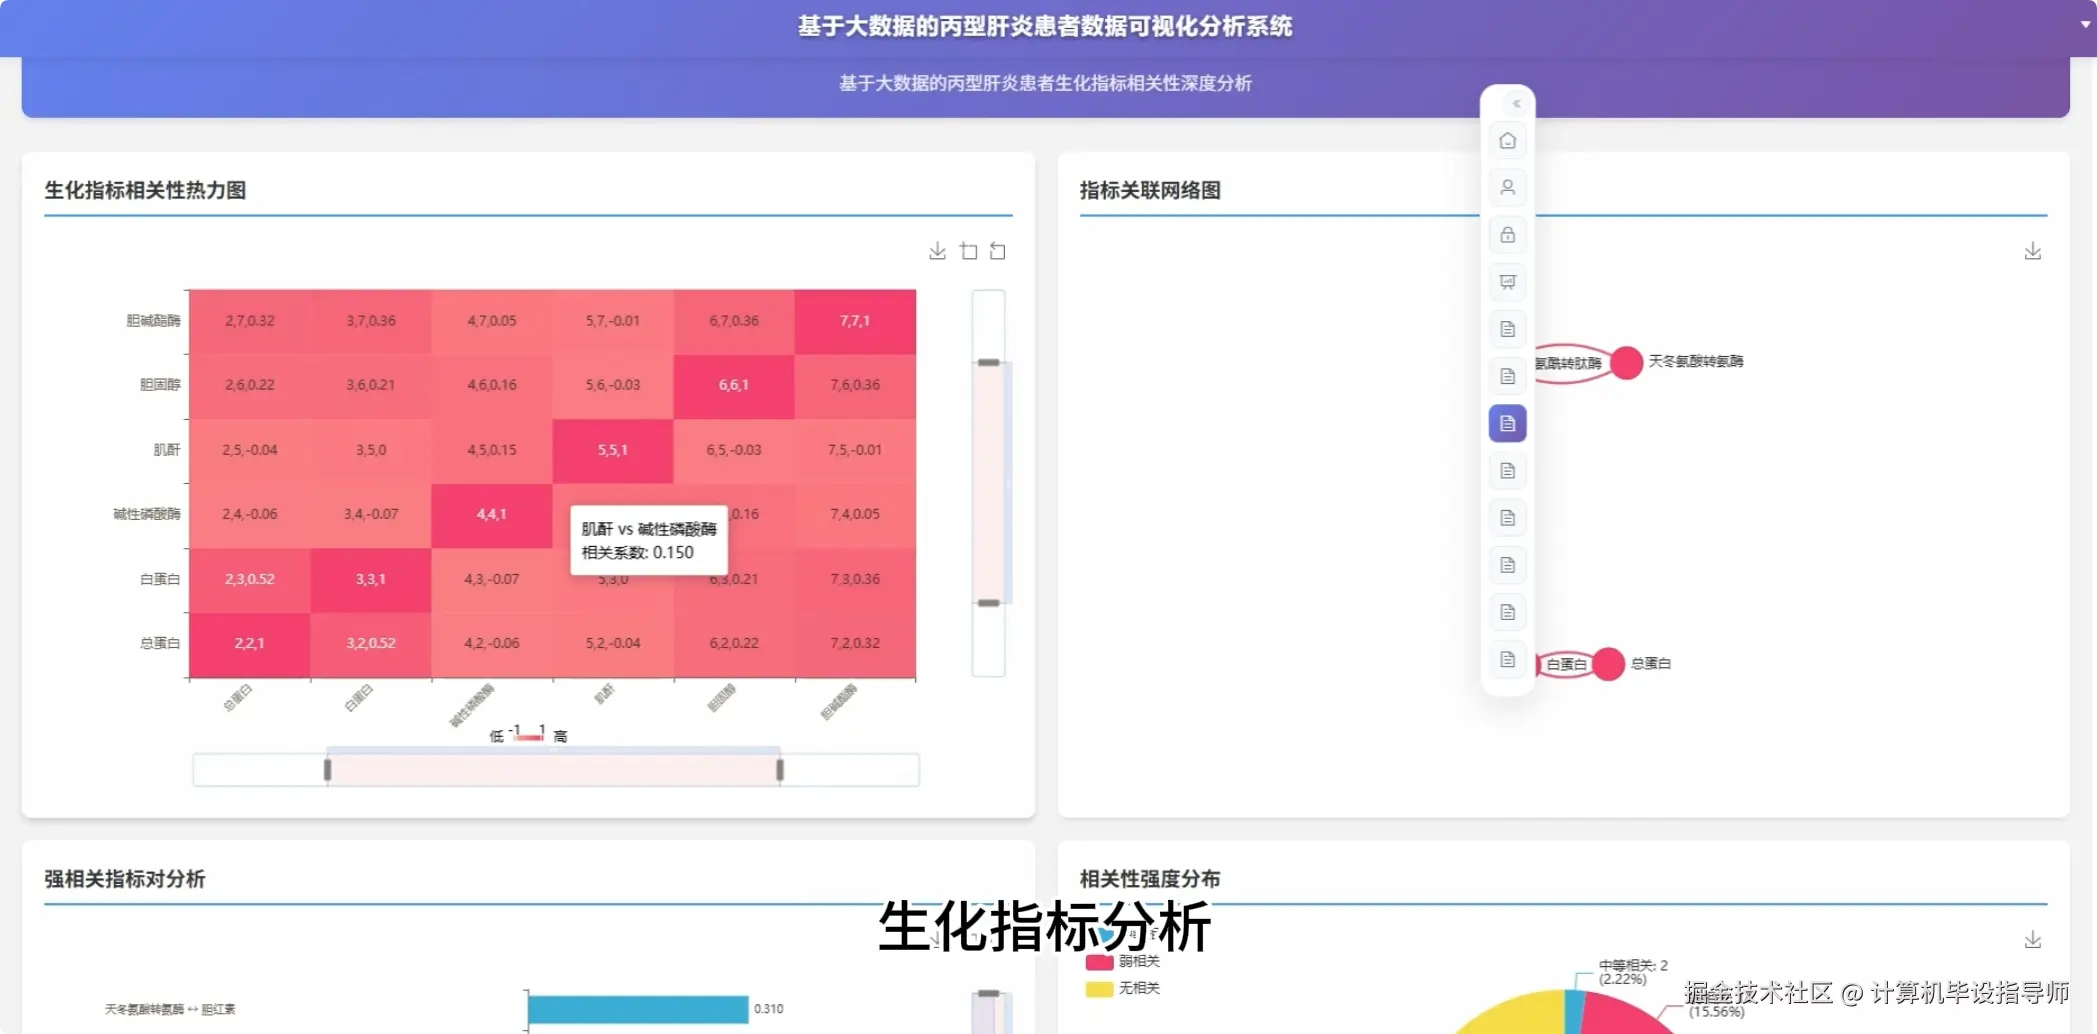Toggle the 弱相关 legend item
This screenshot has width=2097, height=1034.
click(x=1123, y=961)
